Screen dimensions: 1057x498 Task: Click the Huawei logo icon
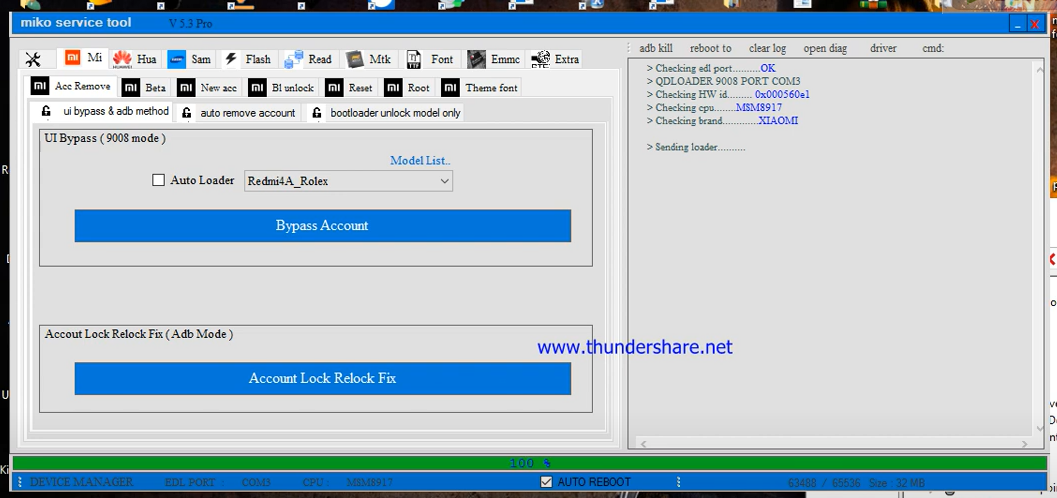[x=123, y=59]
